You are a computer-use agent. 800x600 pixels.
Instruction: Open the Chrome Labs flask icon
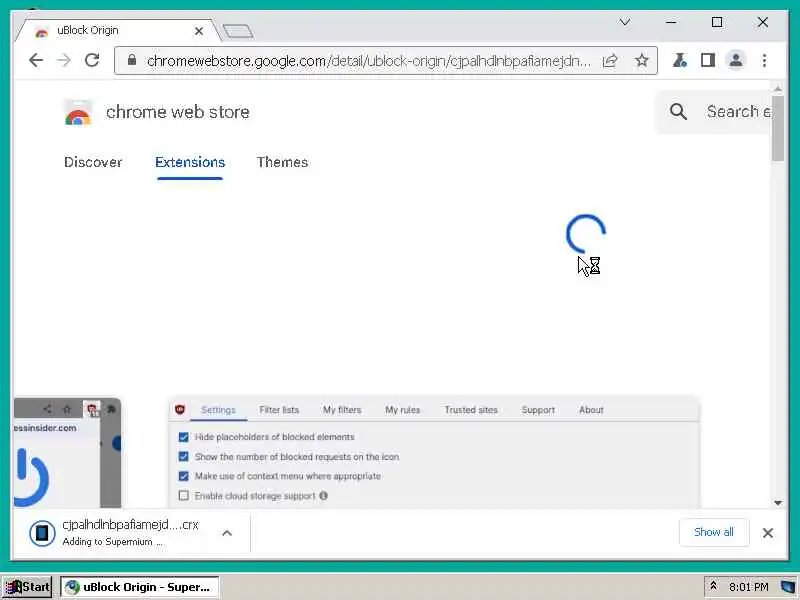point(679,61)
